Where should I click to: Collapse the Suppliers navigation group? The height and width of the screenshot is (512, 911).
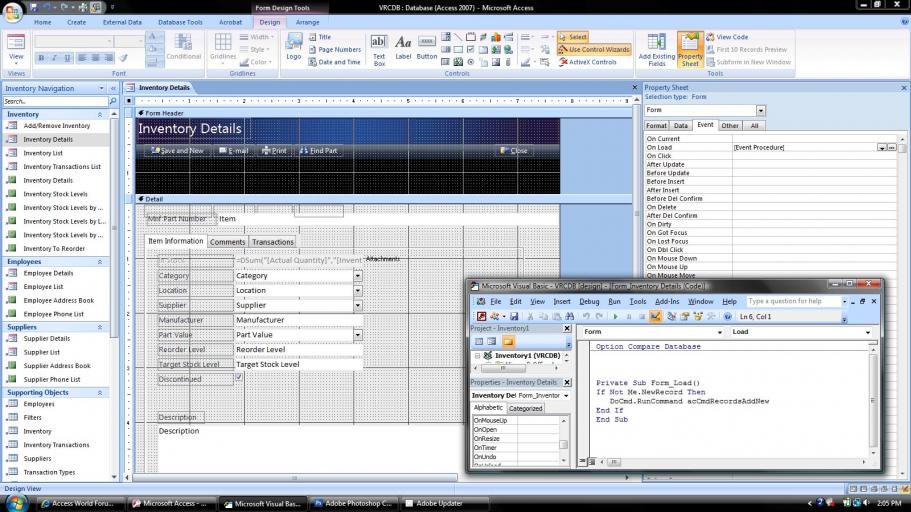point(99,327)
